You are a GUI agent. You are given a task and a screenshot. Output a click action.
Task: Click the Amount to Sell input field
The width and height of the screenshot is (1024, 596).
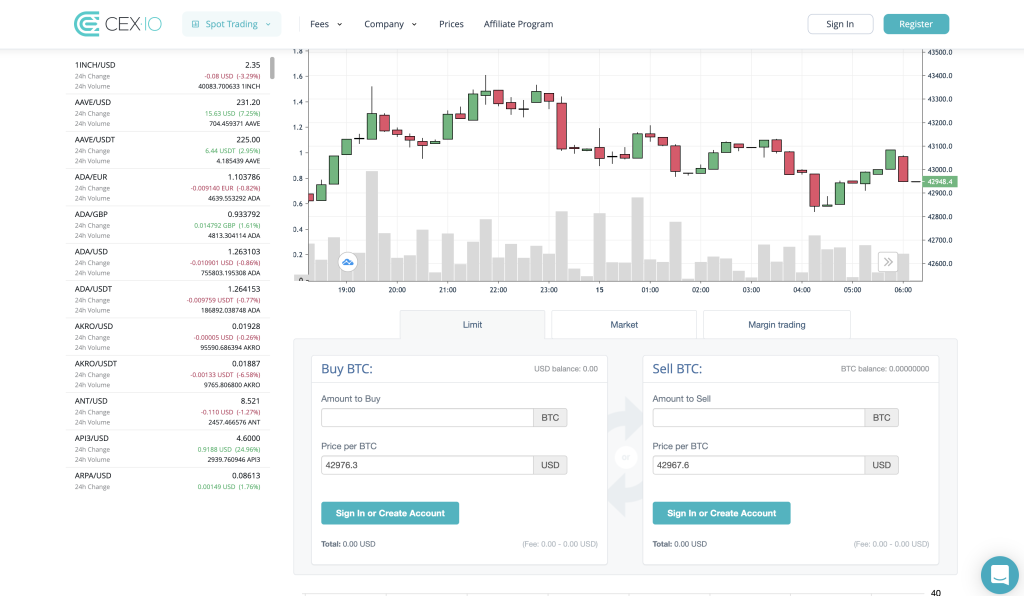click(x=758, y=418)
